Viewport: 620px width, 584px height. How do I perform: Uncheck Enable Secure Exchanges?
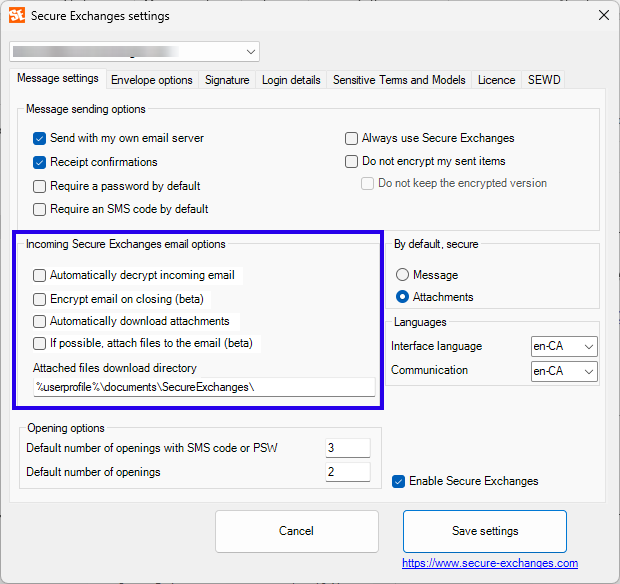398,481
